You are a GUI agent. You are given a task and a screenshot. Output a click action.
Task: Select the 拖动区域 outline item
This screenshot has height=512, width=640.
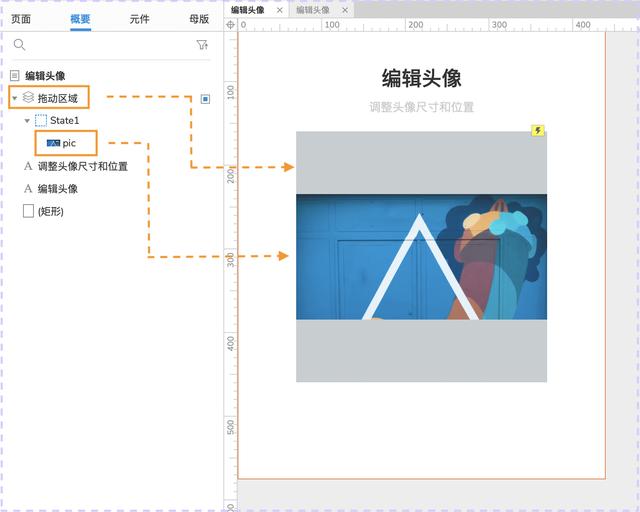click(x=58, y=98)
